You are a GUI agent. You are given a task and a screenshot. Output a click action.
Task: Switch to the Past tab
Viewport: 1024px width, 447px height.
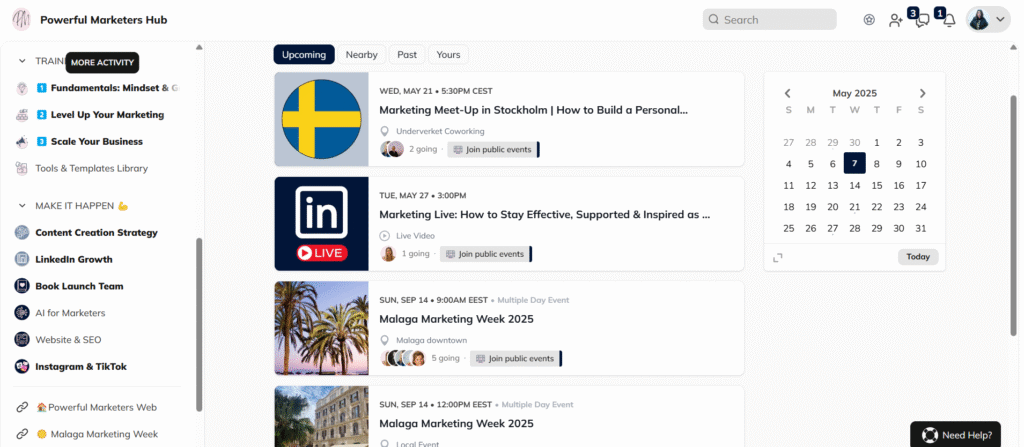[x=407, y=55]
